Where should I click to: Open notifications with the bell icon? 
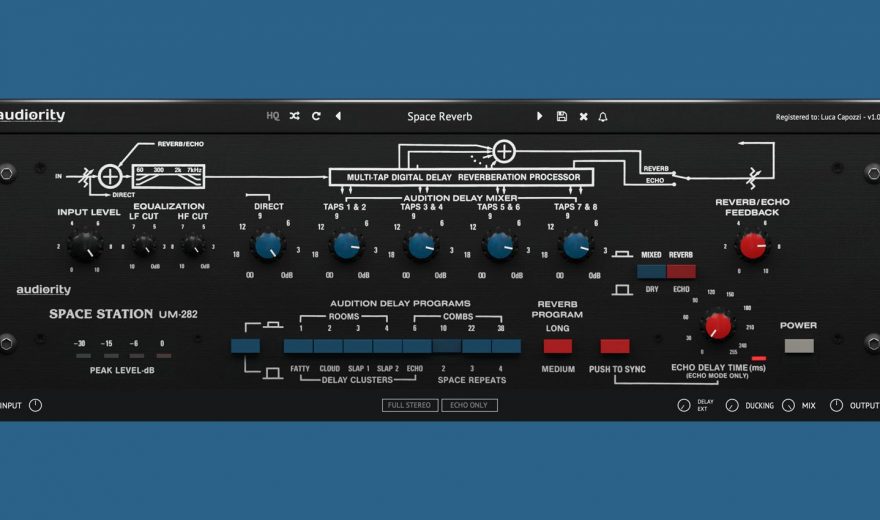coord(603,116)
